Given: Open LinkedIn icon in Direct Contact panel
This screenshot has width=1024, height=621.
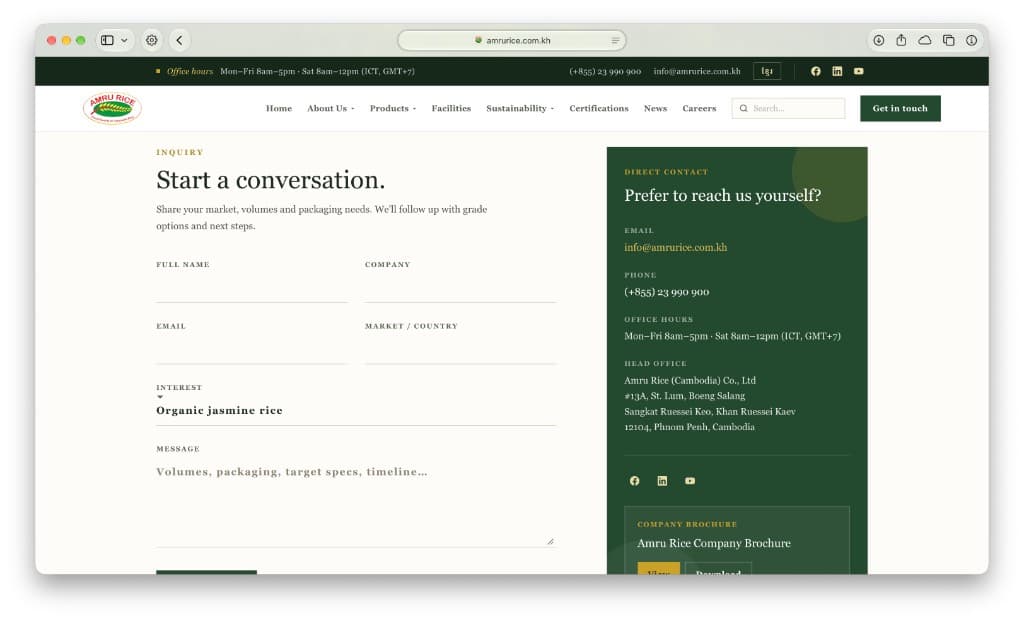Looking at the screenshot, I should (x=662, y=481).
